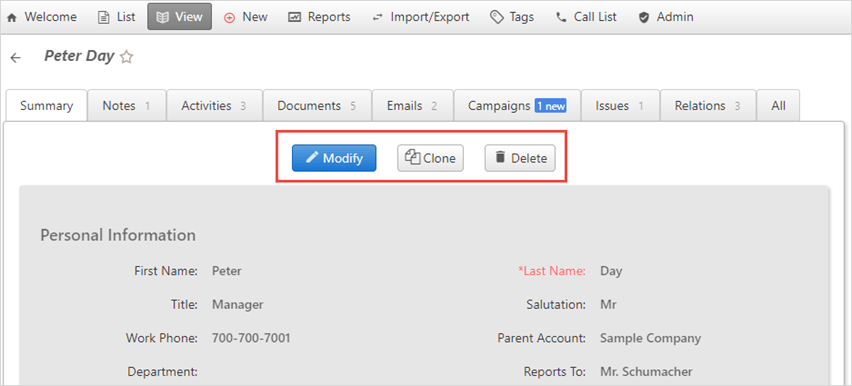
Task: Click the Peter Day record title
Action: (x=79, y=56)
